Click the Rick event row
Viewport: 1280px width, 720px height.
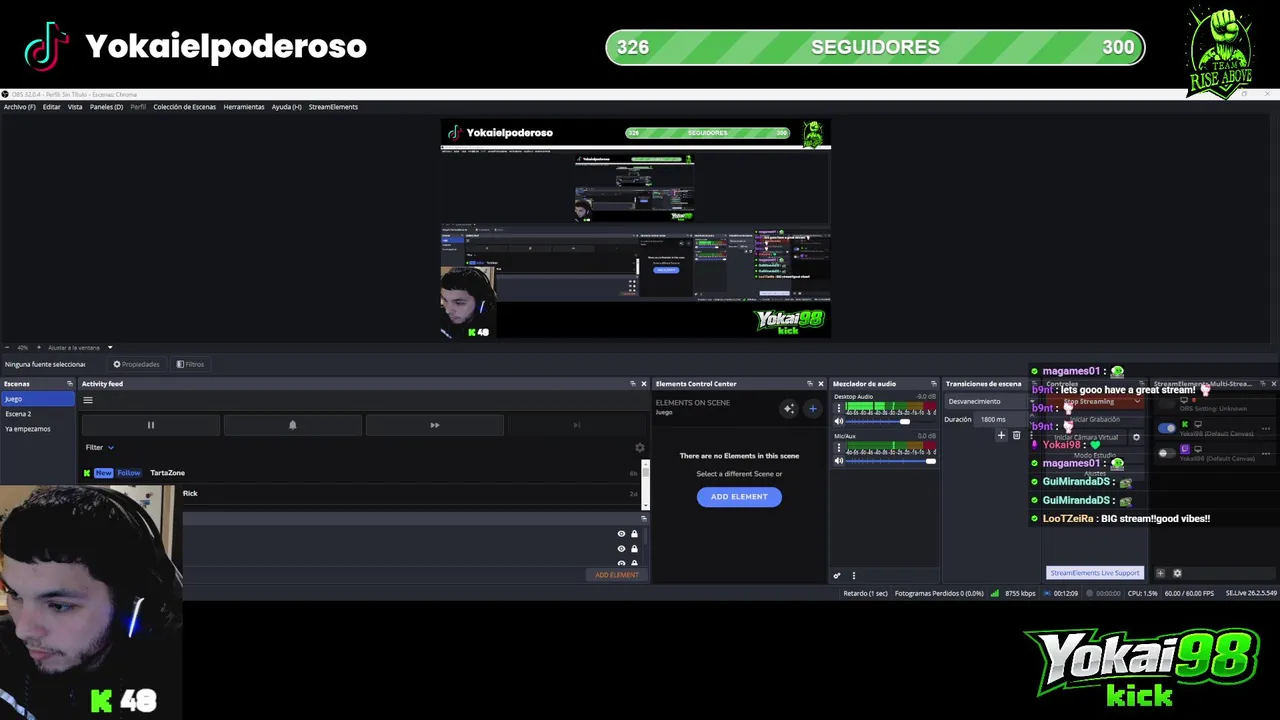click(x=410, y=493)
